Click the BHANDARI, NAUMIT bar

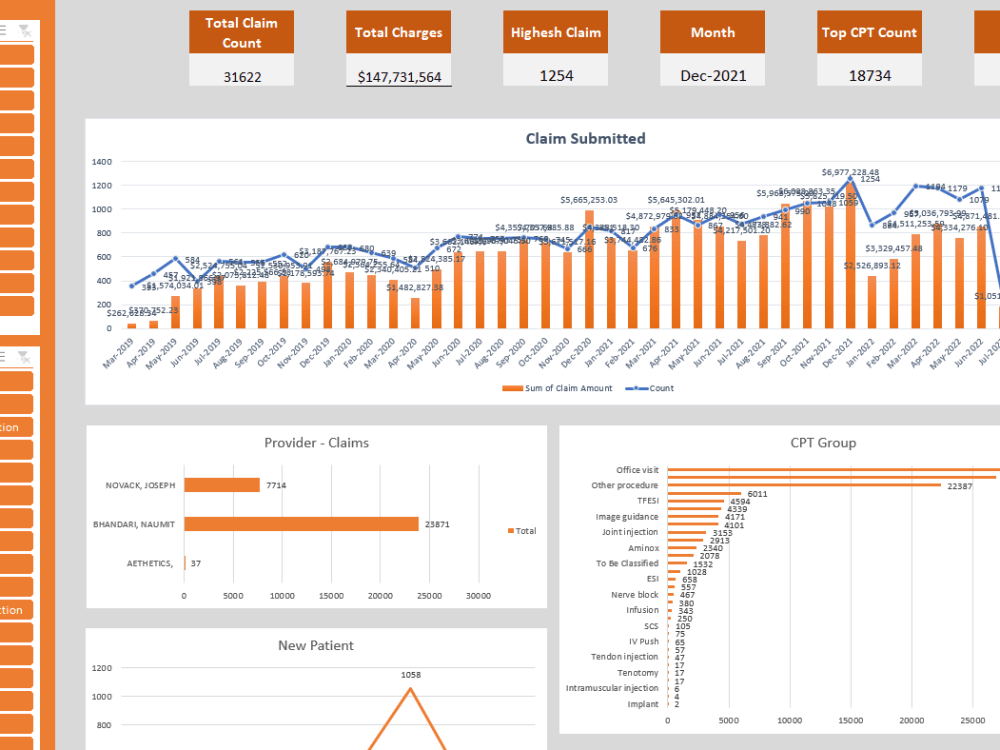click(301, 524)
